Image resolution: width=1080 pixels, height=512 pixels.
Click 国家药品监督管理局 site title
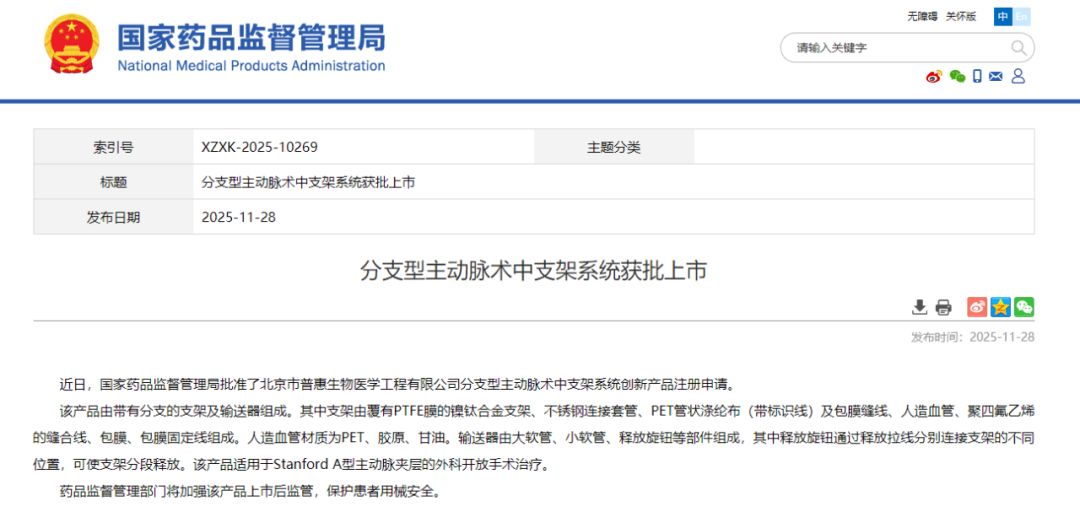point(251,37)
